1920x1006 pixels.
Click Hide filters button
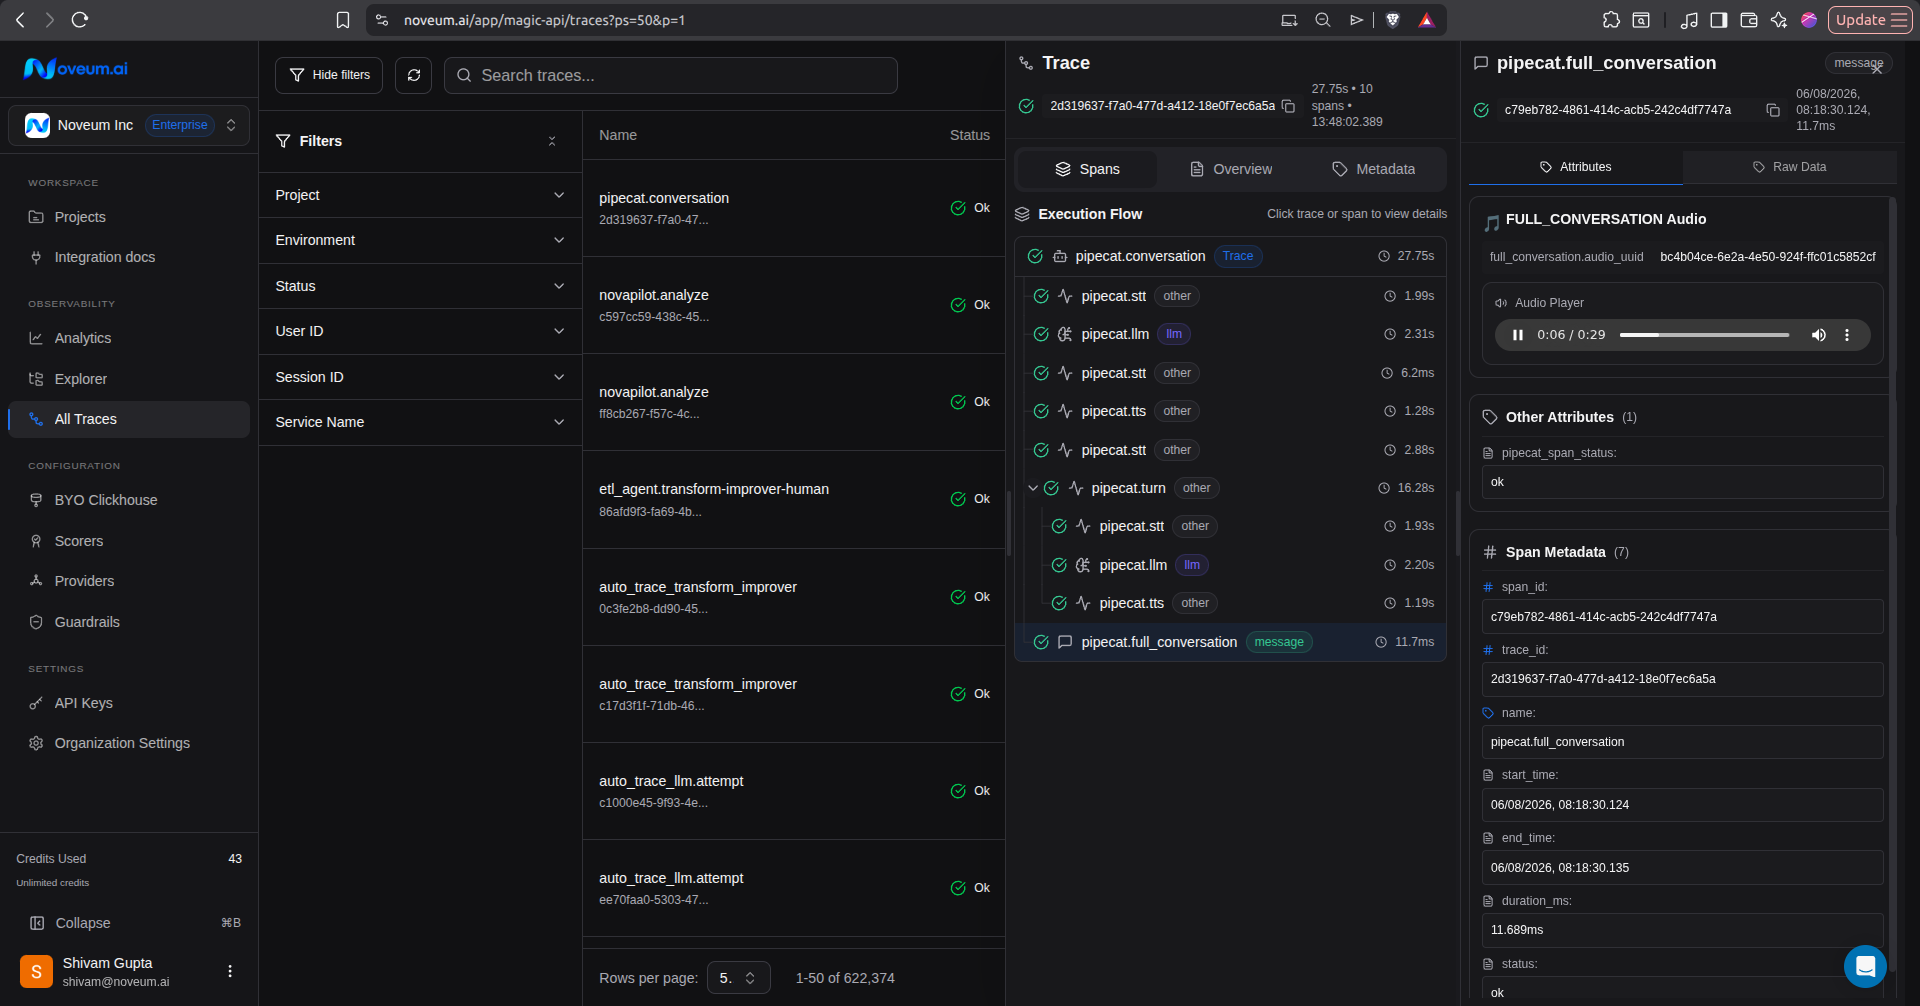(329, 75)
